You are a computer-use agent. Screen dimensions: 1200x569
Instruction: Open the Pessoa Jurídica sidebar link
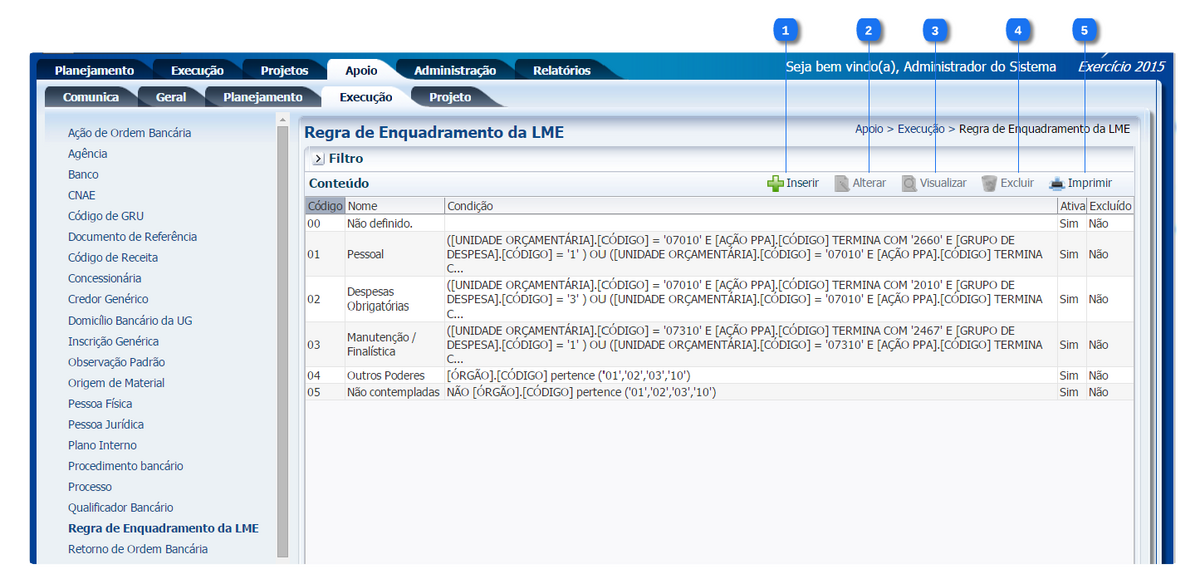point(104,424)
